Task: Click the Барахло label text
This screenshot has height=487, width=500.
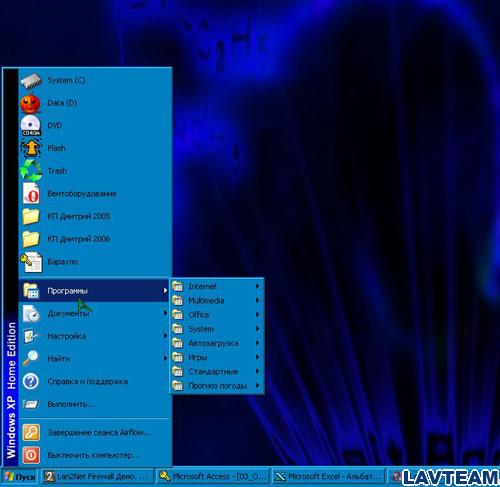Action: pos(62,262)
